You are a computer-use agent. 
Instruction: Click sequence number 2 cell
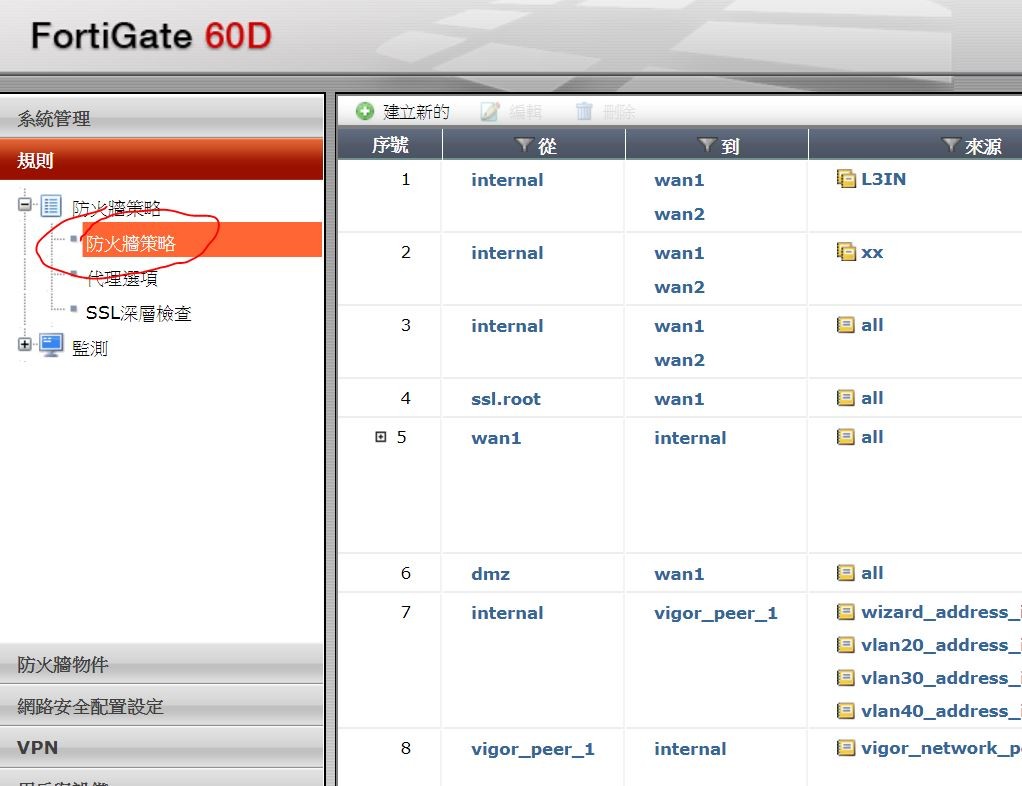coord(405,252)
